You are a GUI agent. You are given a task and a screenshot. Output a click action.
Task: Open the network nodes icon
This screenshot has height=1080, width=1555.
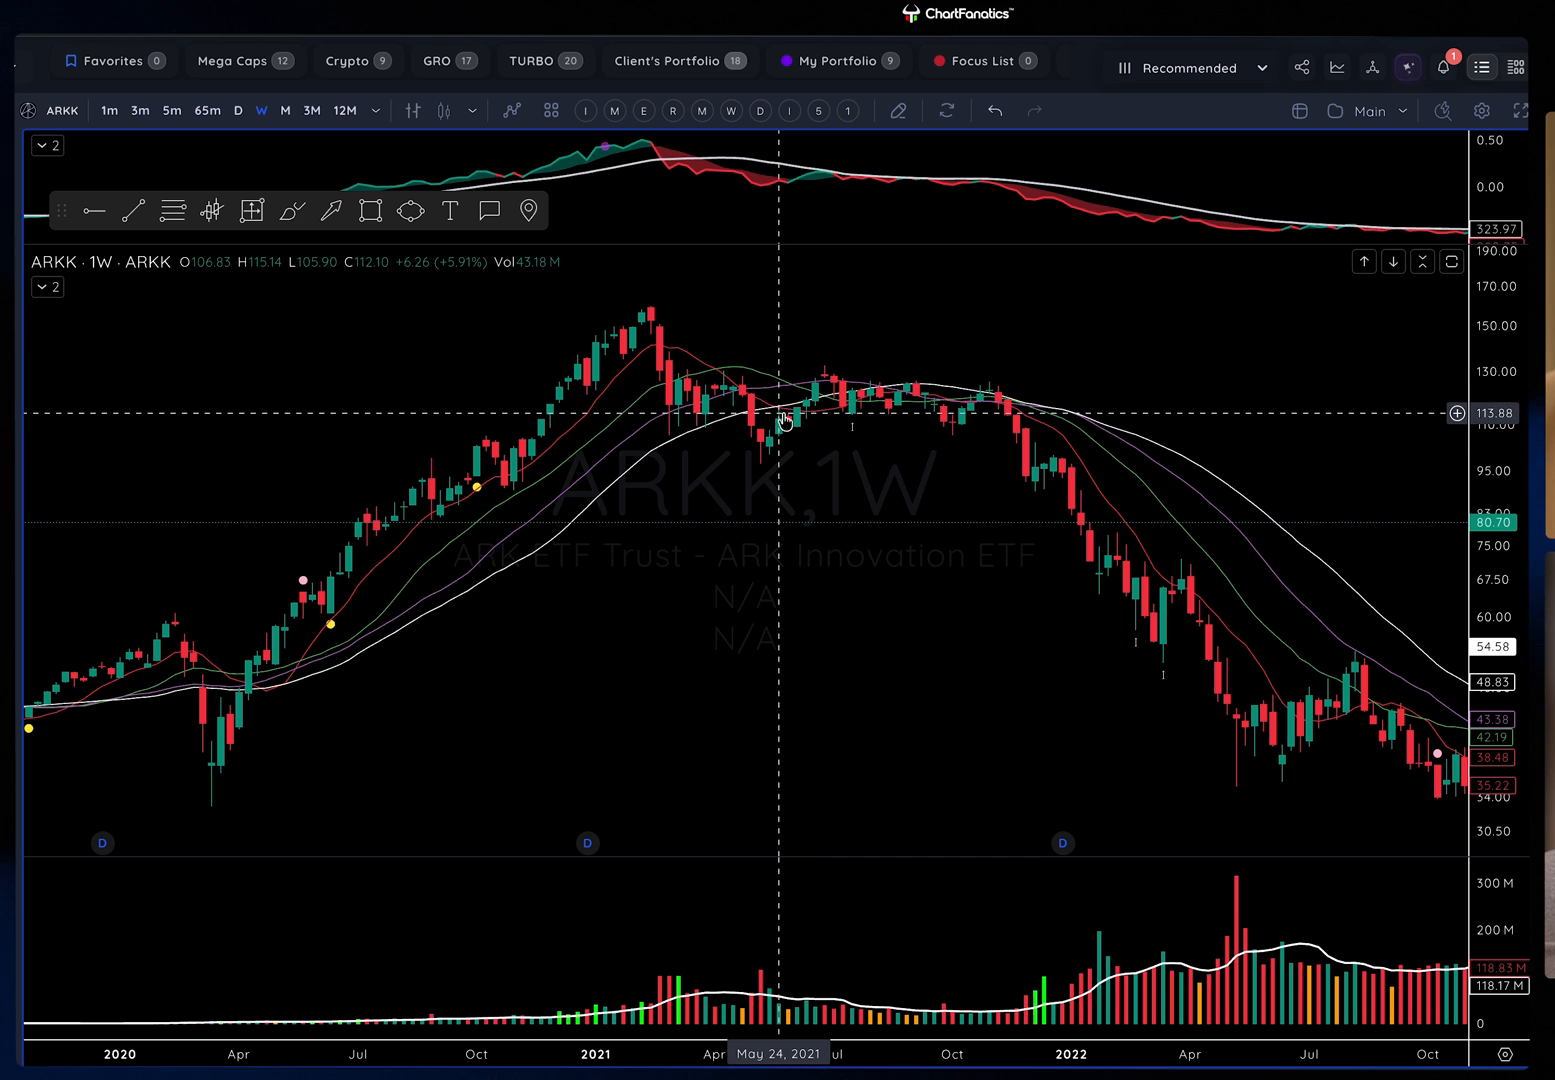pos(1372,67)
